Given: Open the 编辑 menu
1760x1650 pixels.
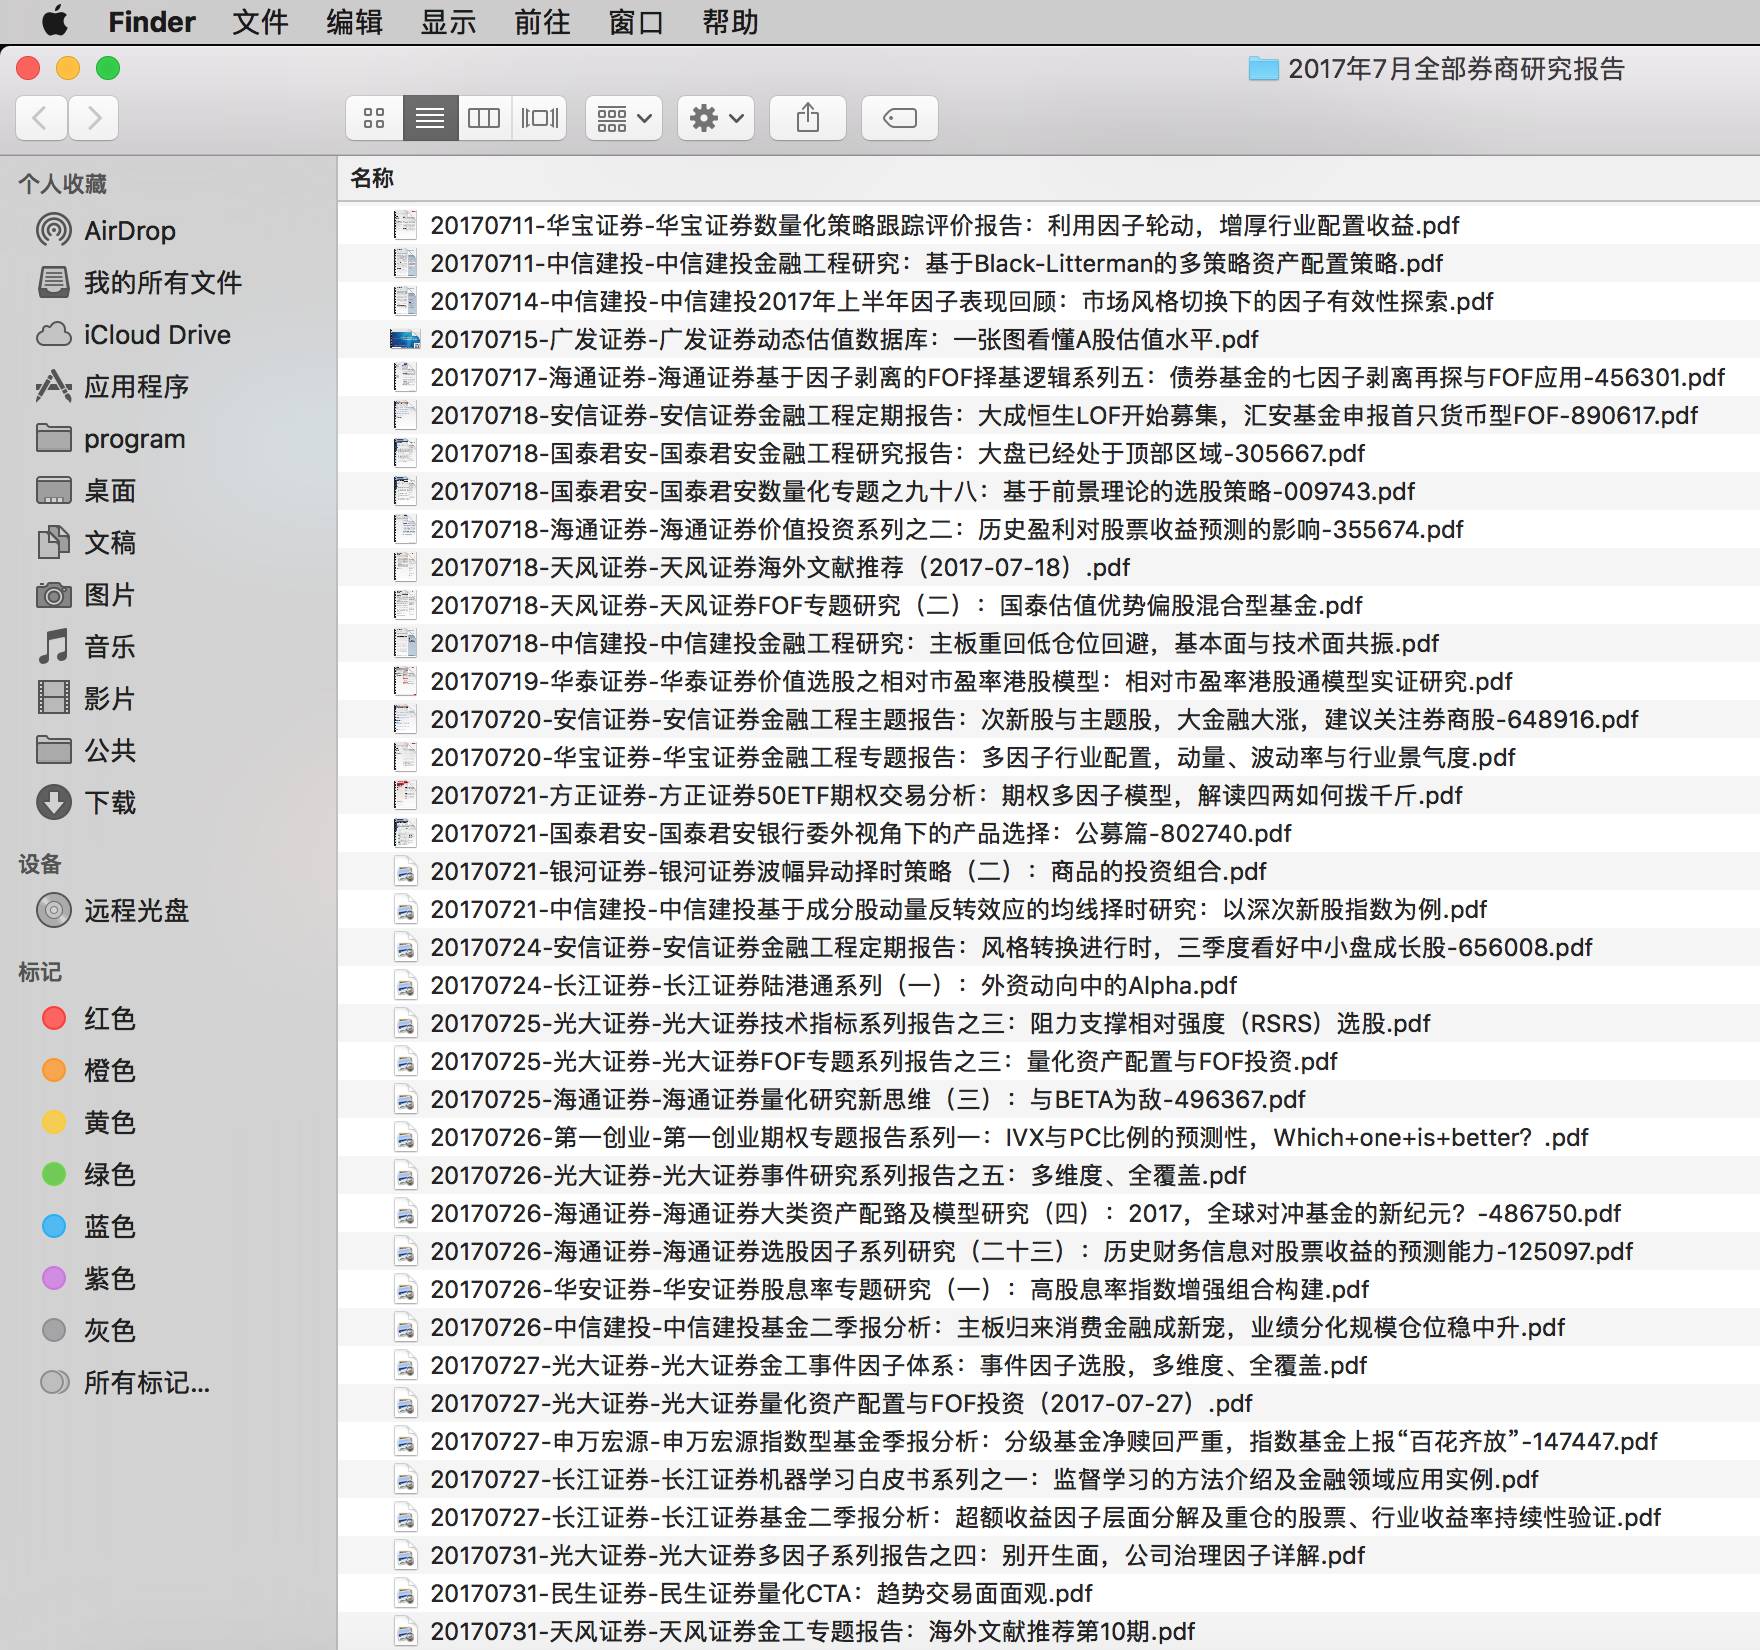Looking at the screenshot, I should coord(354,21).
